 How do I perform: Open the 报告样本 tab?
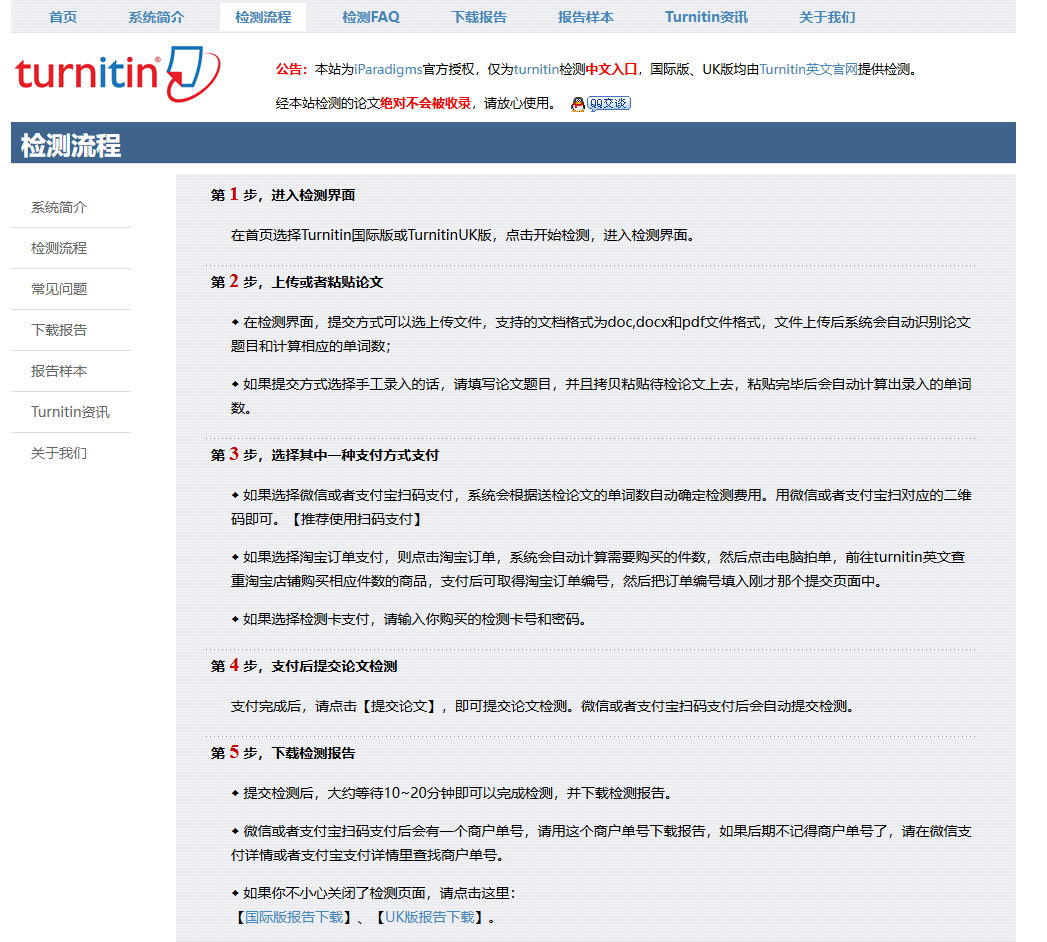pyautogui.click(x=586, y=17)
